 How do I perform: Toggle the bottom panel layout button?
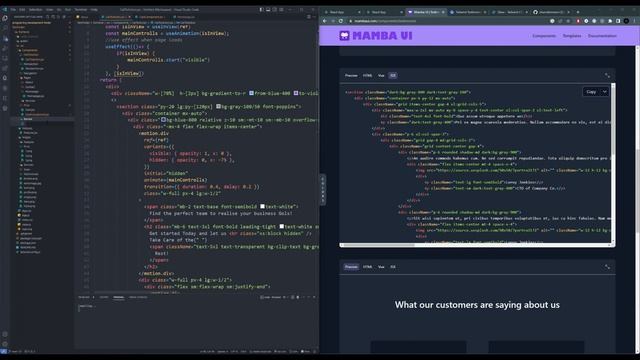click(x=268, y=9)
